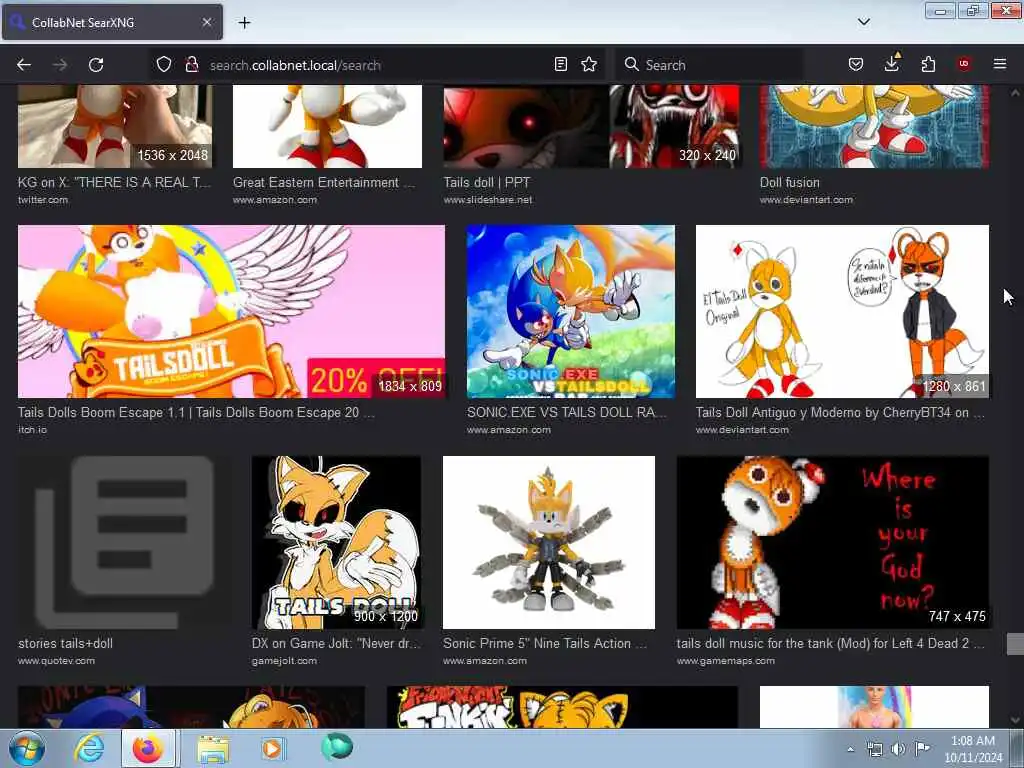Open the taskbar clock showing 1:08 AM
This screenshot has width=1024, height=768.
coord(972,749)
